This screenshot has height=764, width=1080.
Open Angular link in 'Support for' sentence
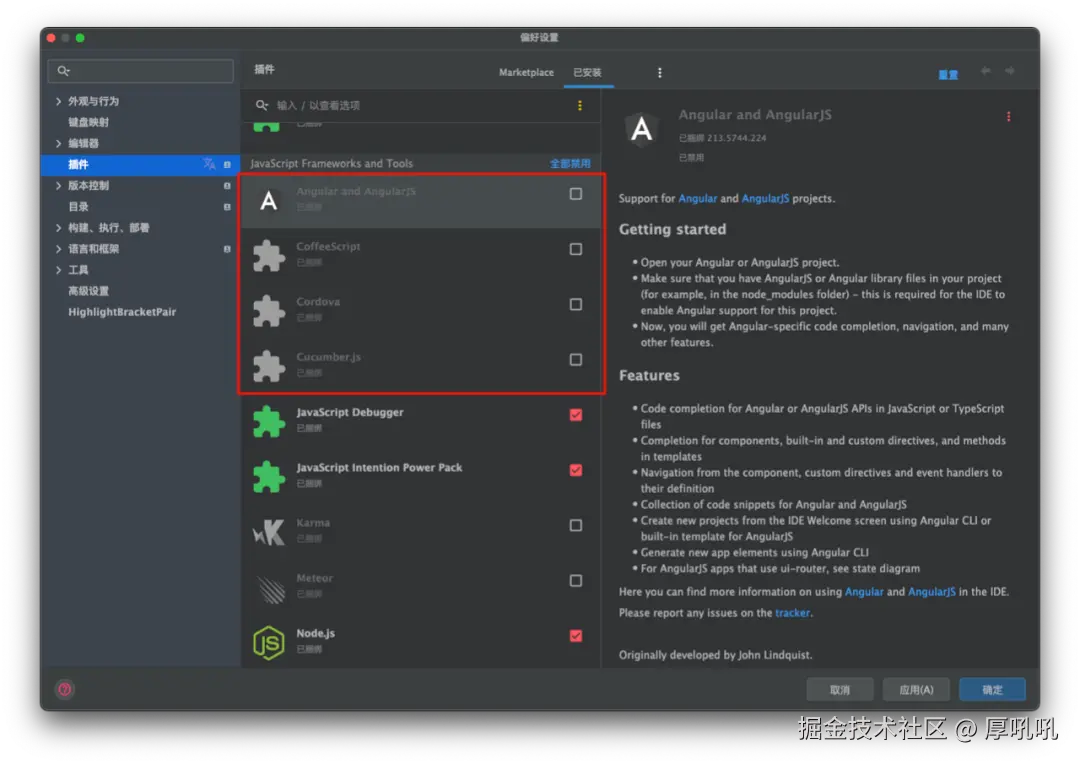(x=698, y=198)
